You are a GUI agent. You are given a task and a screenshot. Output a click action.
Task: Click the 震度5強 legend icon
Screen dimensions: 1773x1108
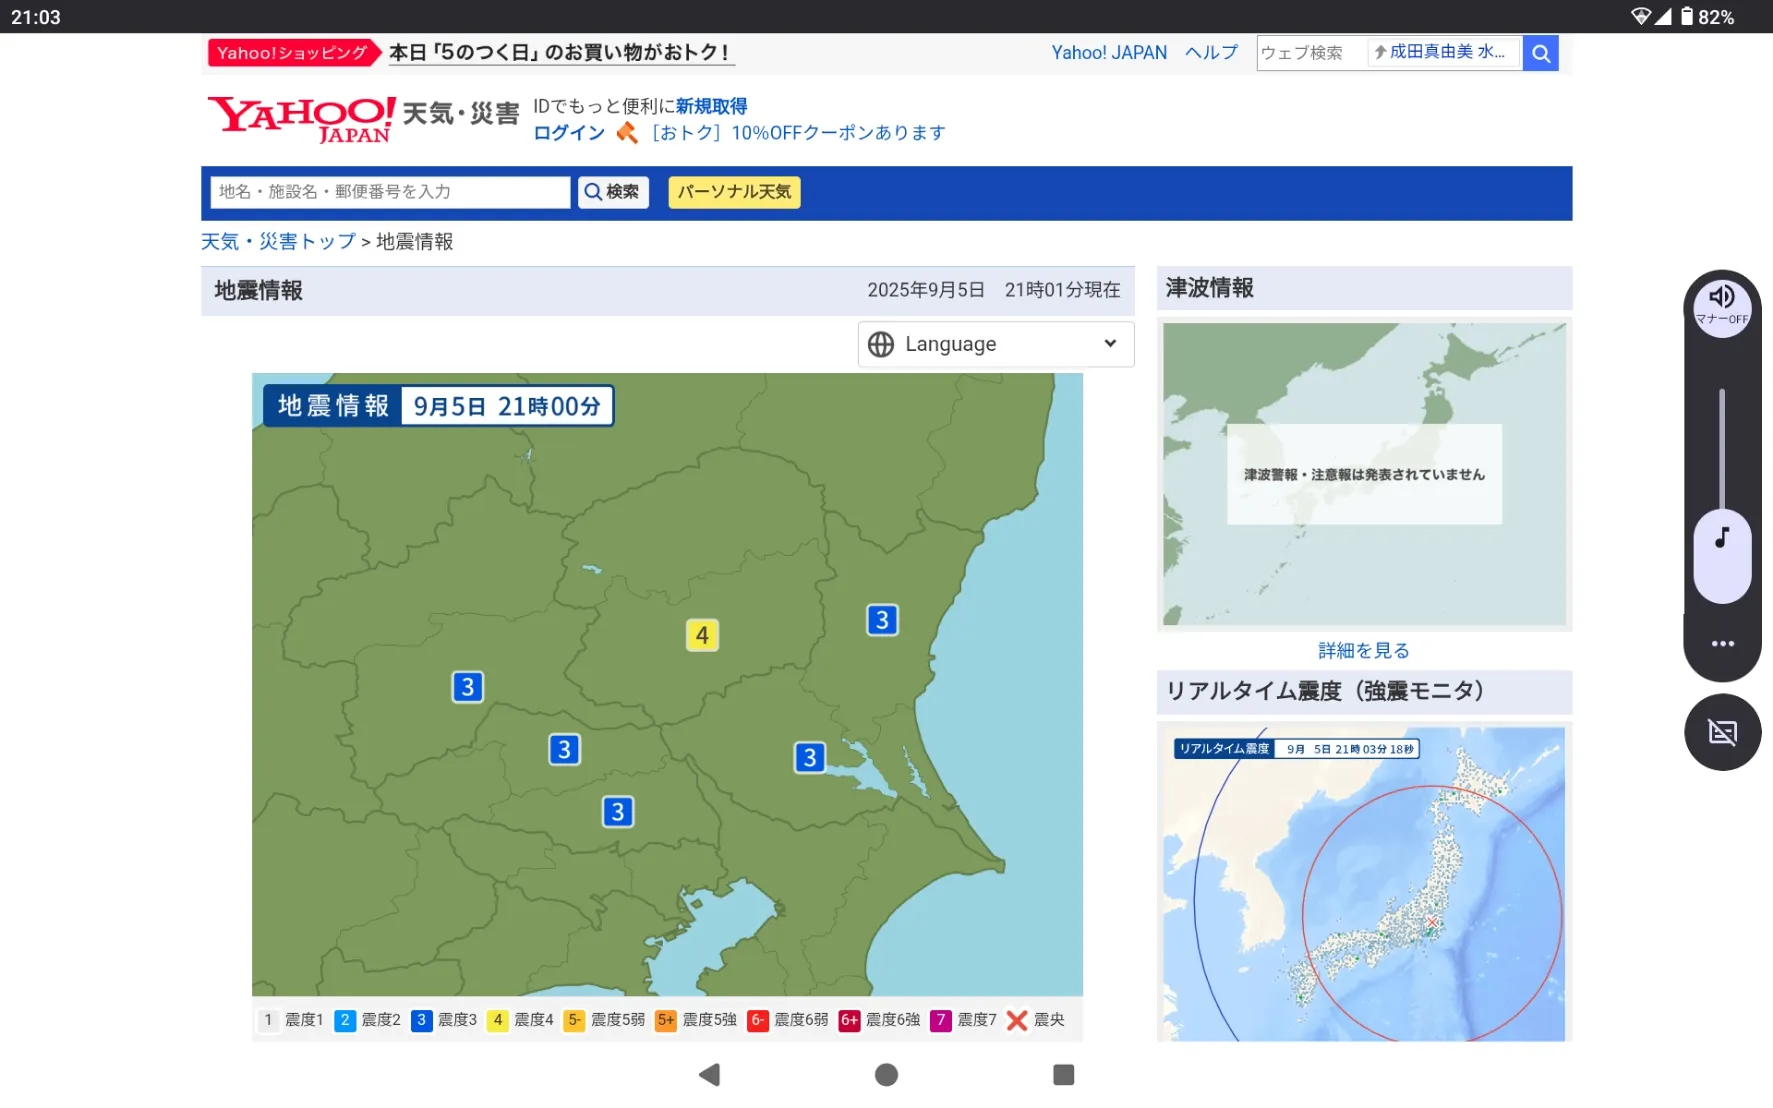click(x=666, y=1020)
